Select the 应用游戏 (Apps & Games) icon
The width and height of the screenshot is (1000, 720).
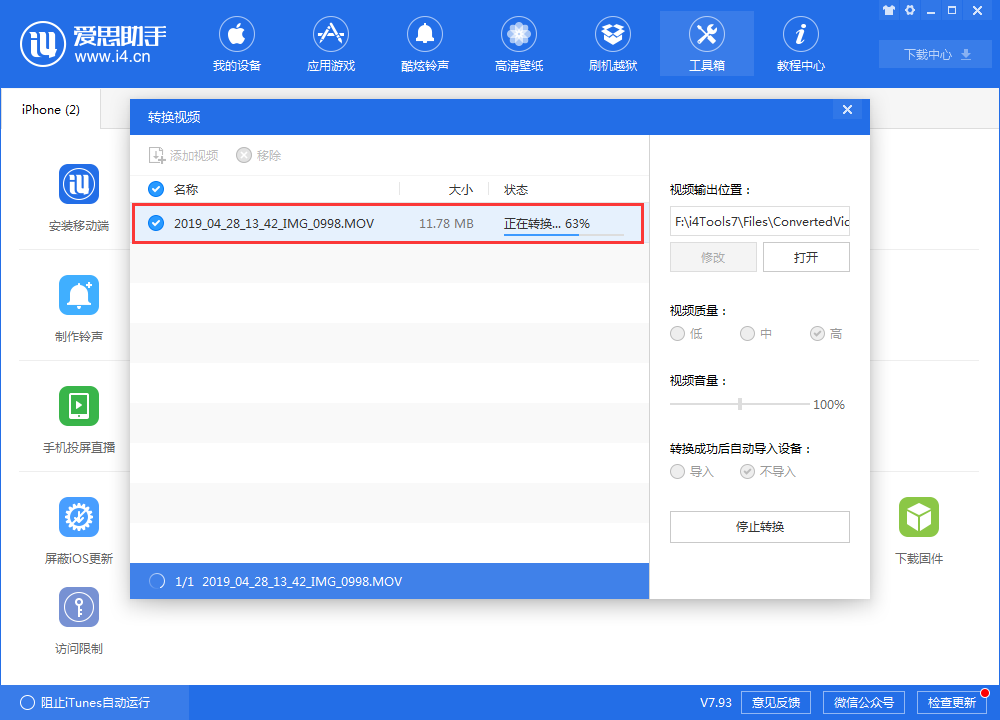[330, 44]
